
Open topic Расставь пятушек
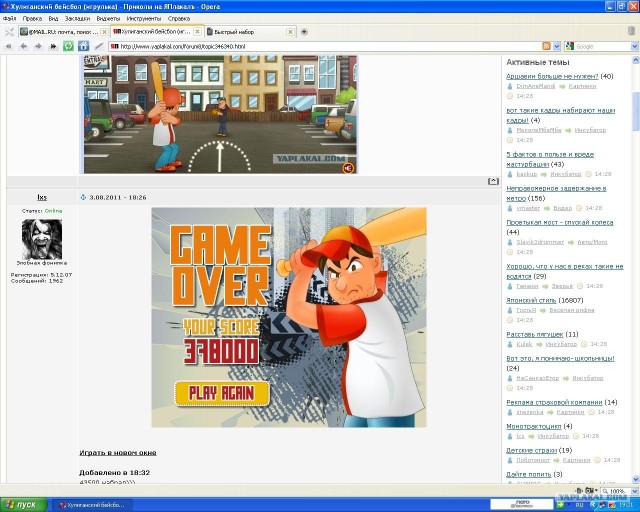point(535,334)
